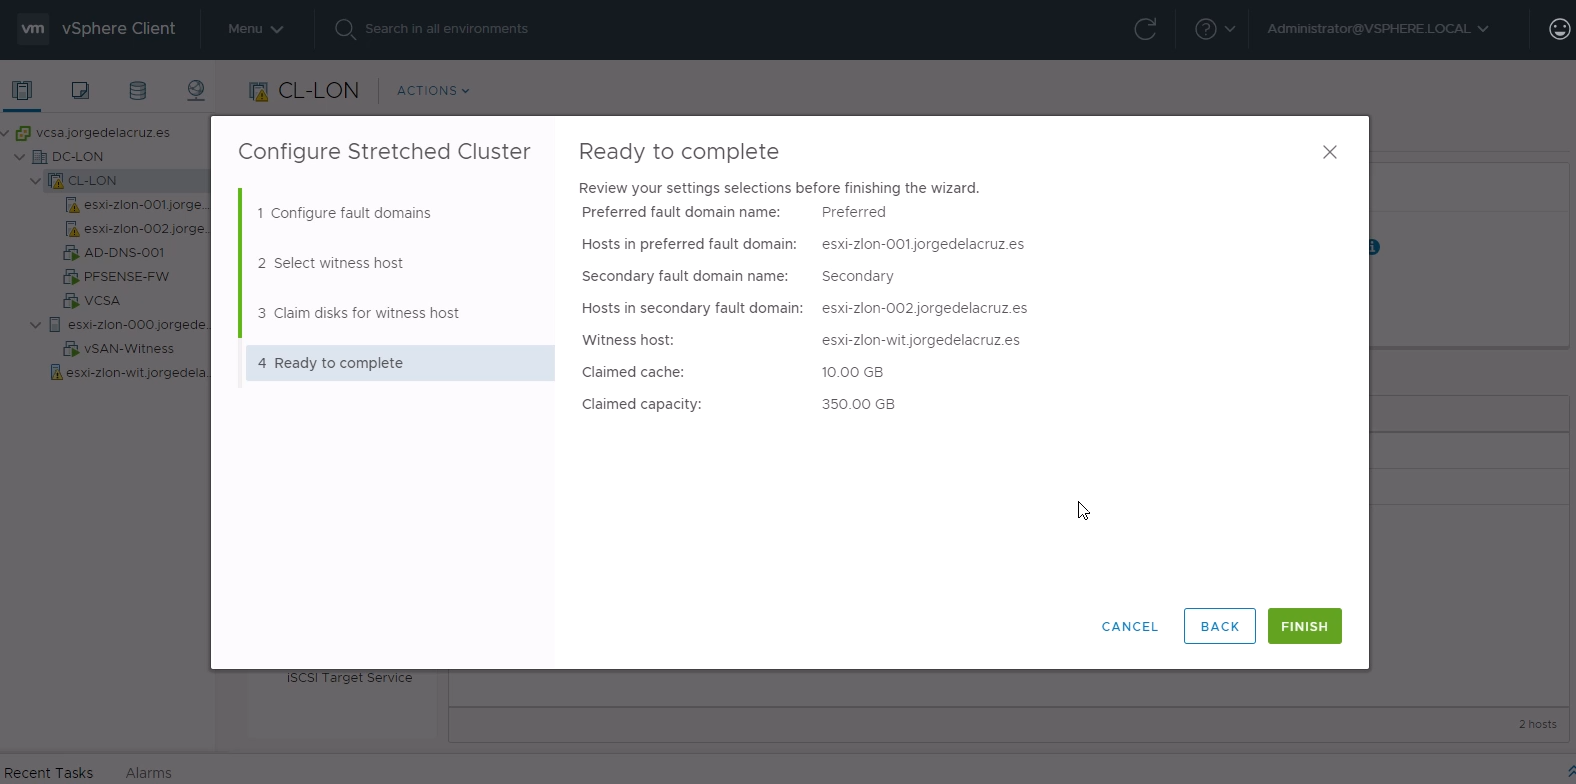Click the vCenter icon beside vcsa.jorgedelacruz.es
Screen dimensions: 1576x784
[23, 132]
